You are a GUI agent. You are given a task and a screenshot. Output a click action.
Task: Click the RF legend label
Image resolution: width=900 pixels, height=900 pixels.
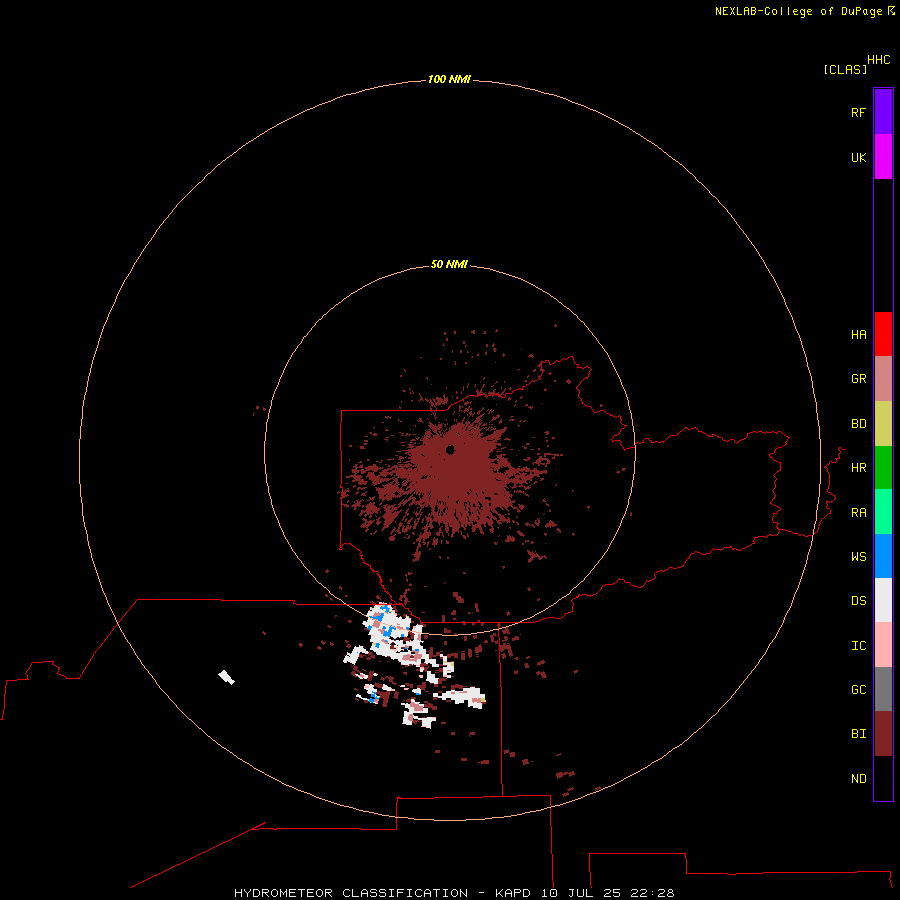858,112
